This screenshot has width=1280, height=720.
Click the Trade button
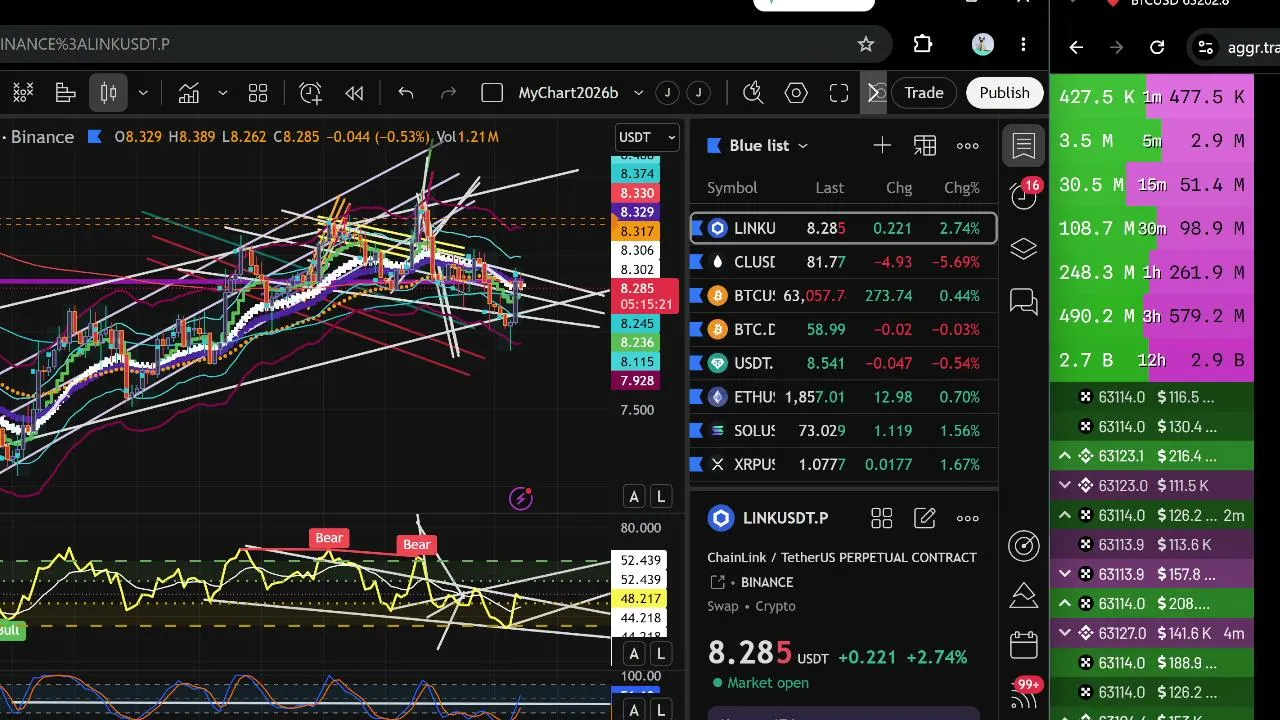click(x=924, y=93)
